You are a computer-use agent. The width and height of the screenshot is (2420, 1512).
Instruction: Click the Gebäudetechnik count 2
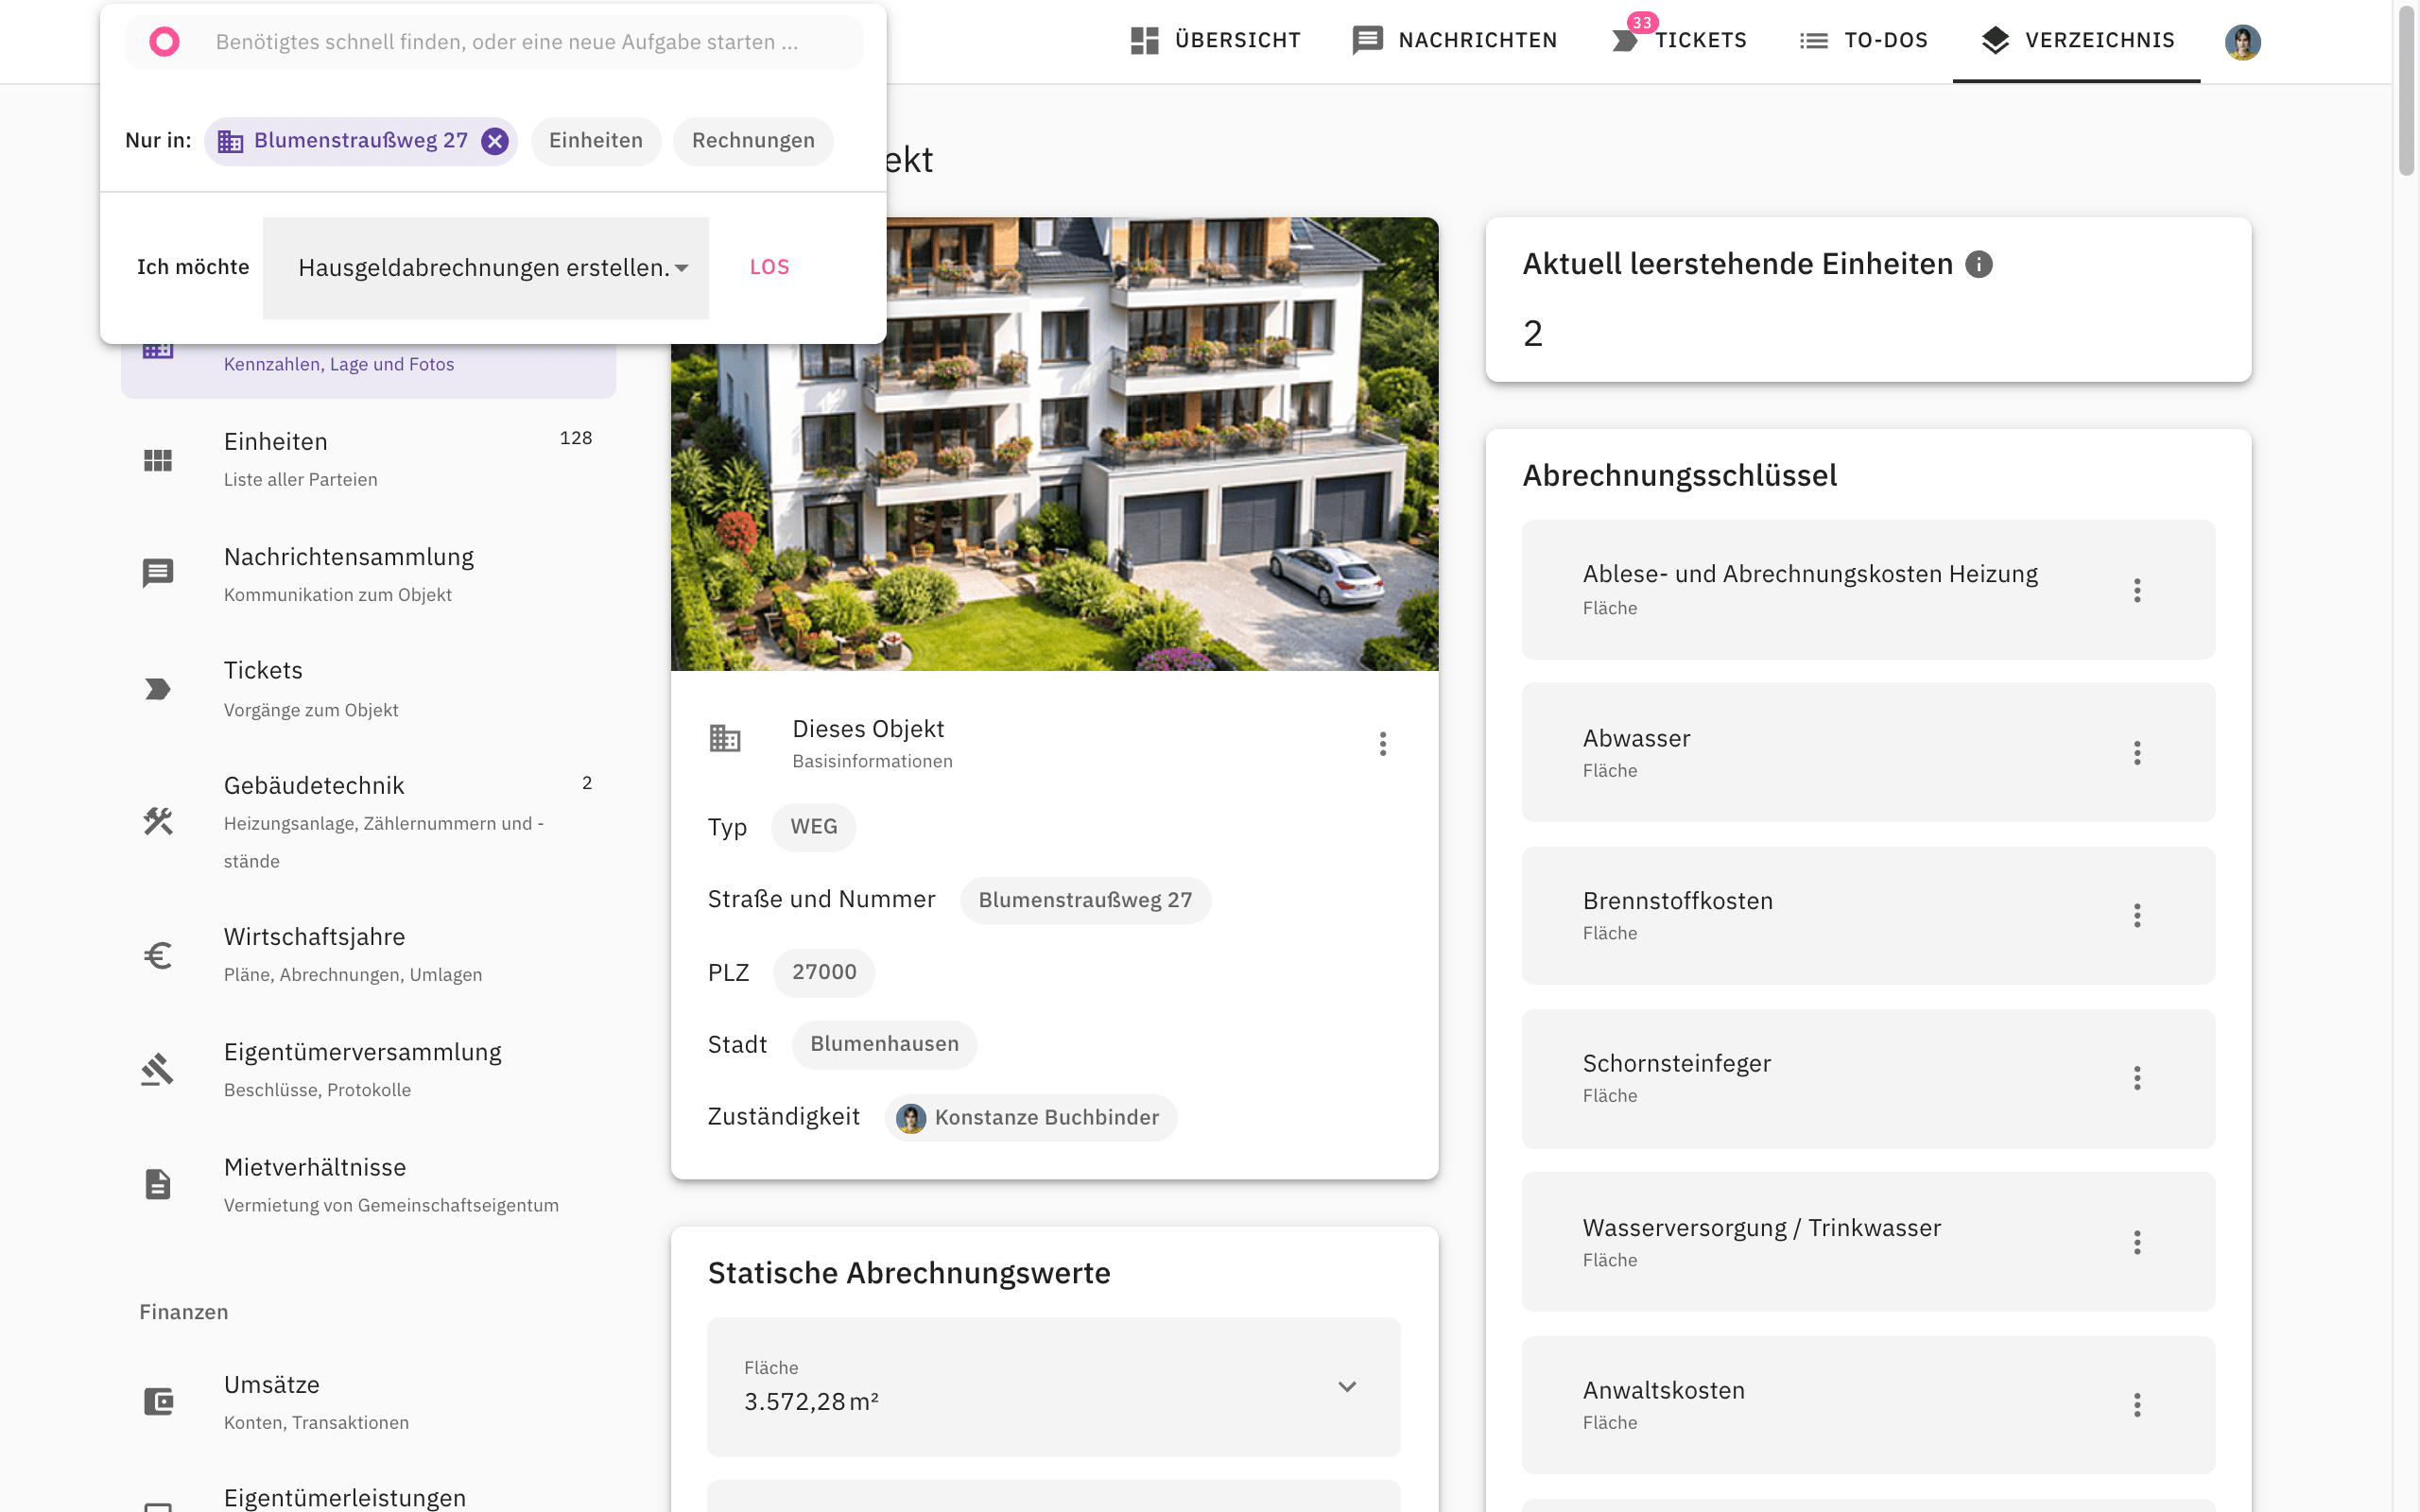click(x=587, y=783)
